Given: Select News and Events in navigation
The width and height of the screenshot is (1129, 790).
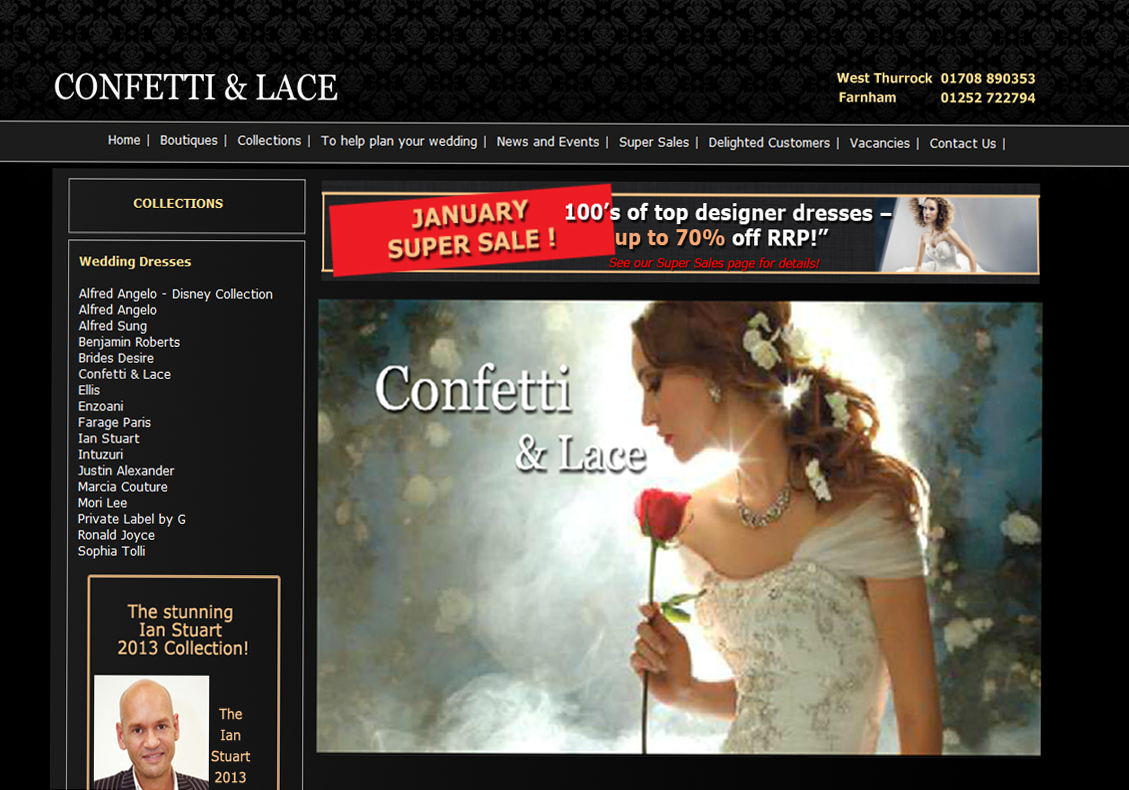Looking at the screenshot, I should click(547, 142).
